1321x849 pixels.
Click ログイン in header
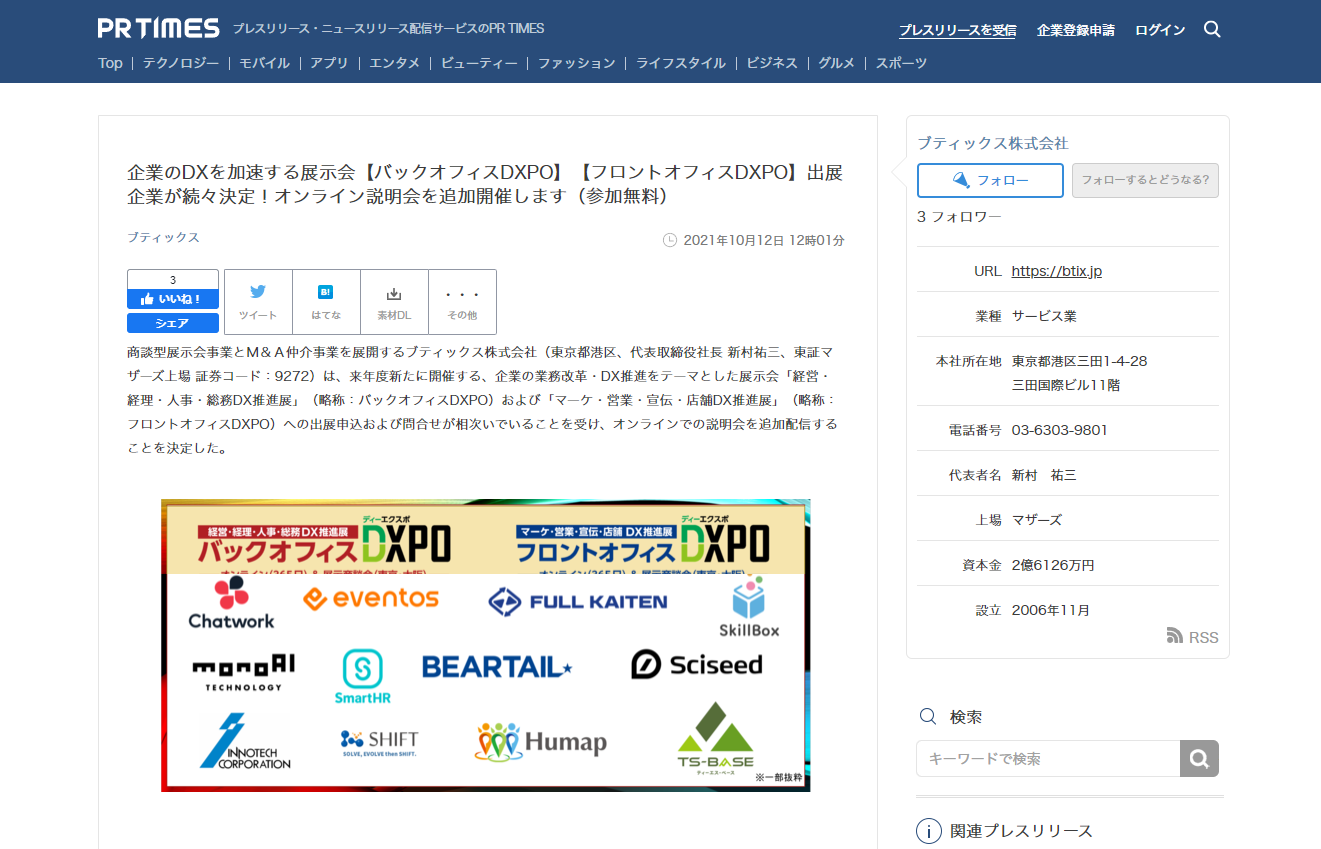[1160, 30]
